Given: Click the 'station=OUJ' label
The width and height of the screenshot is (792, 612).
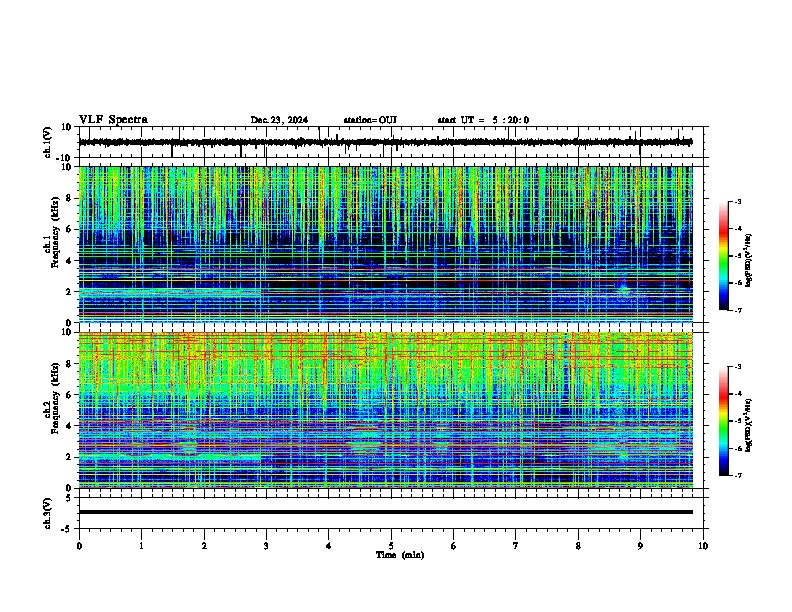Looking at the screenshot, I should click(370, 120).
